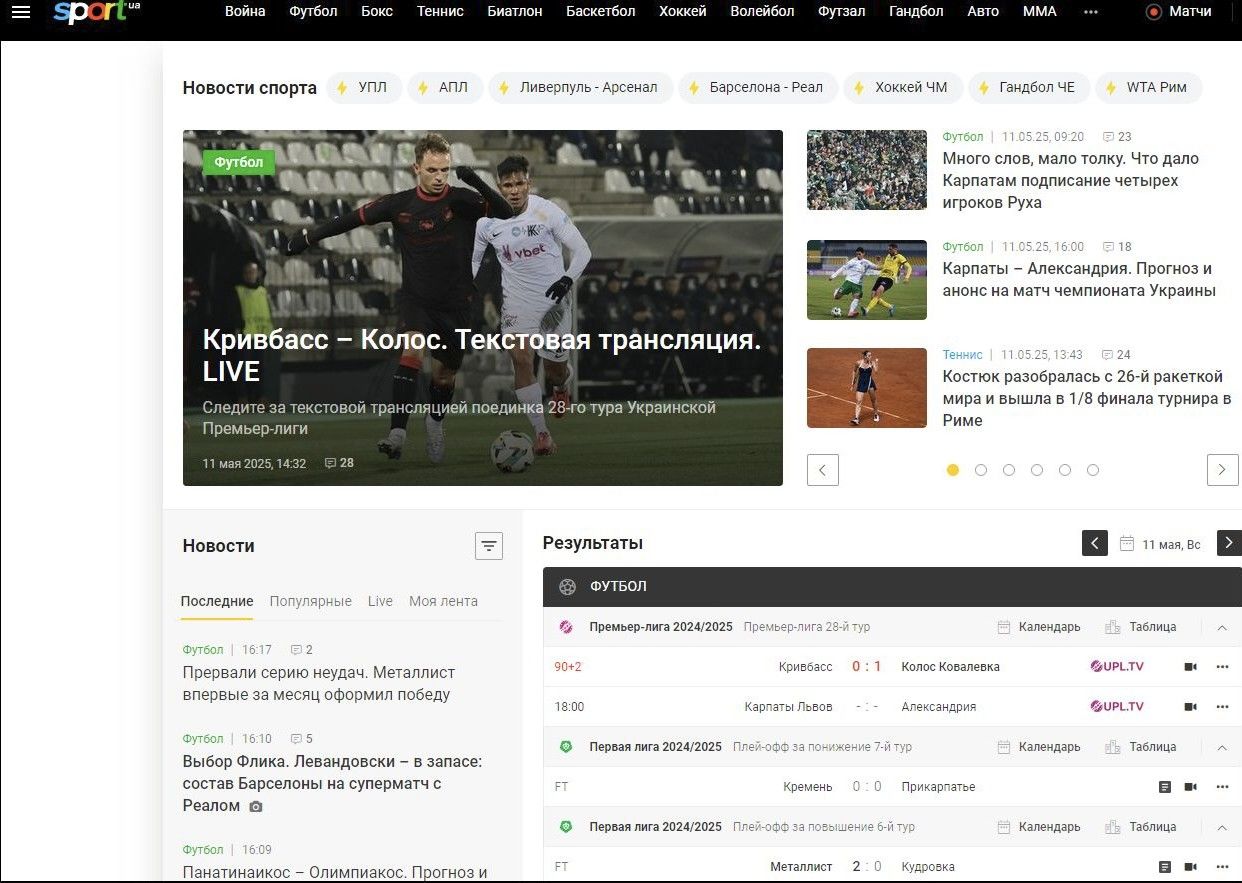The image size is (1242, 883).
Task: Open thumbnail of Карпаты – Александрия preview
Action: (x=867, y=280)
